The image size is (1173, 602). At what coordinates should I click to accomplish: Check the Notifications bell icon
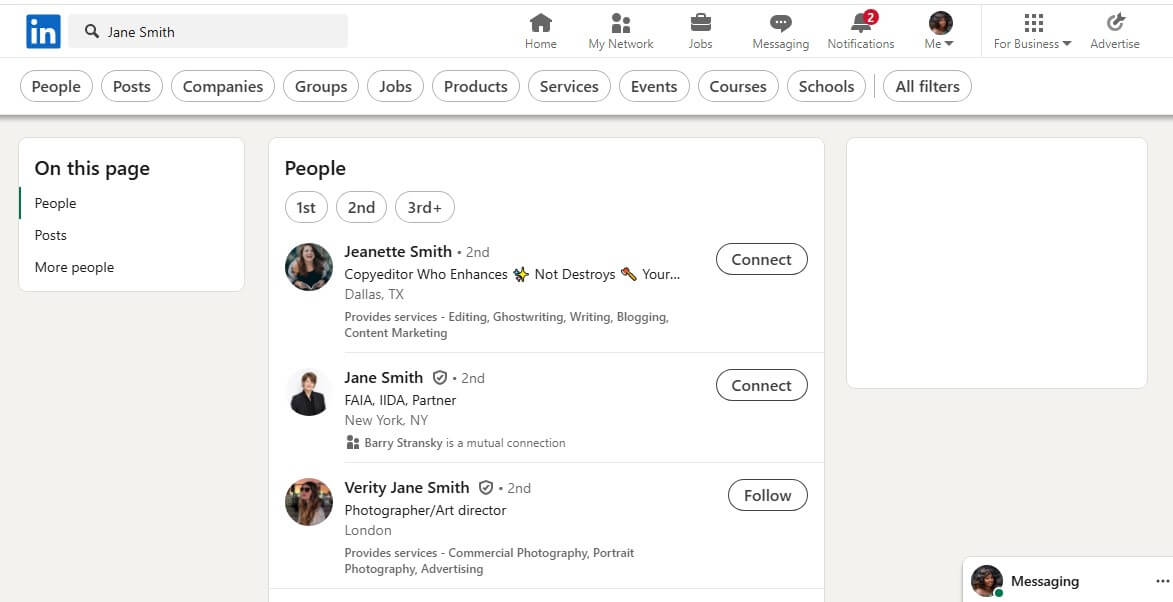(860, 23)
